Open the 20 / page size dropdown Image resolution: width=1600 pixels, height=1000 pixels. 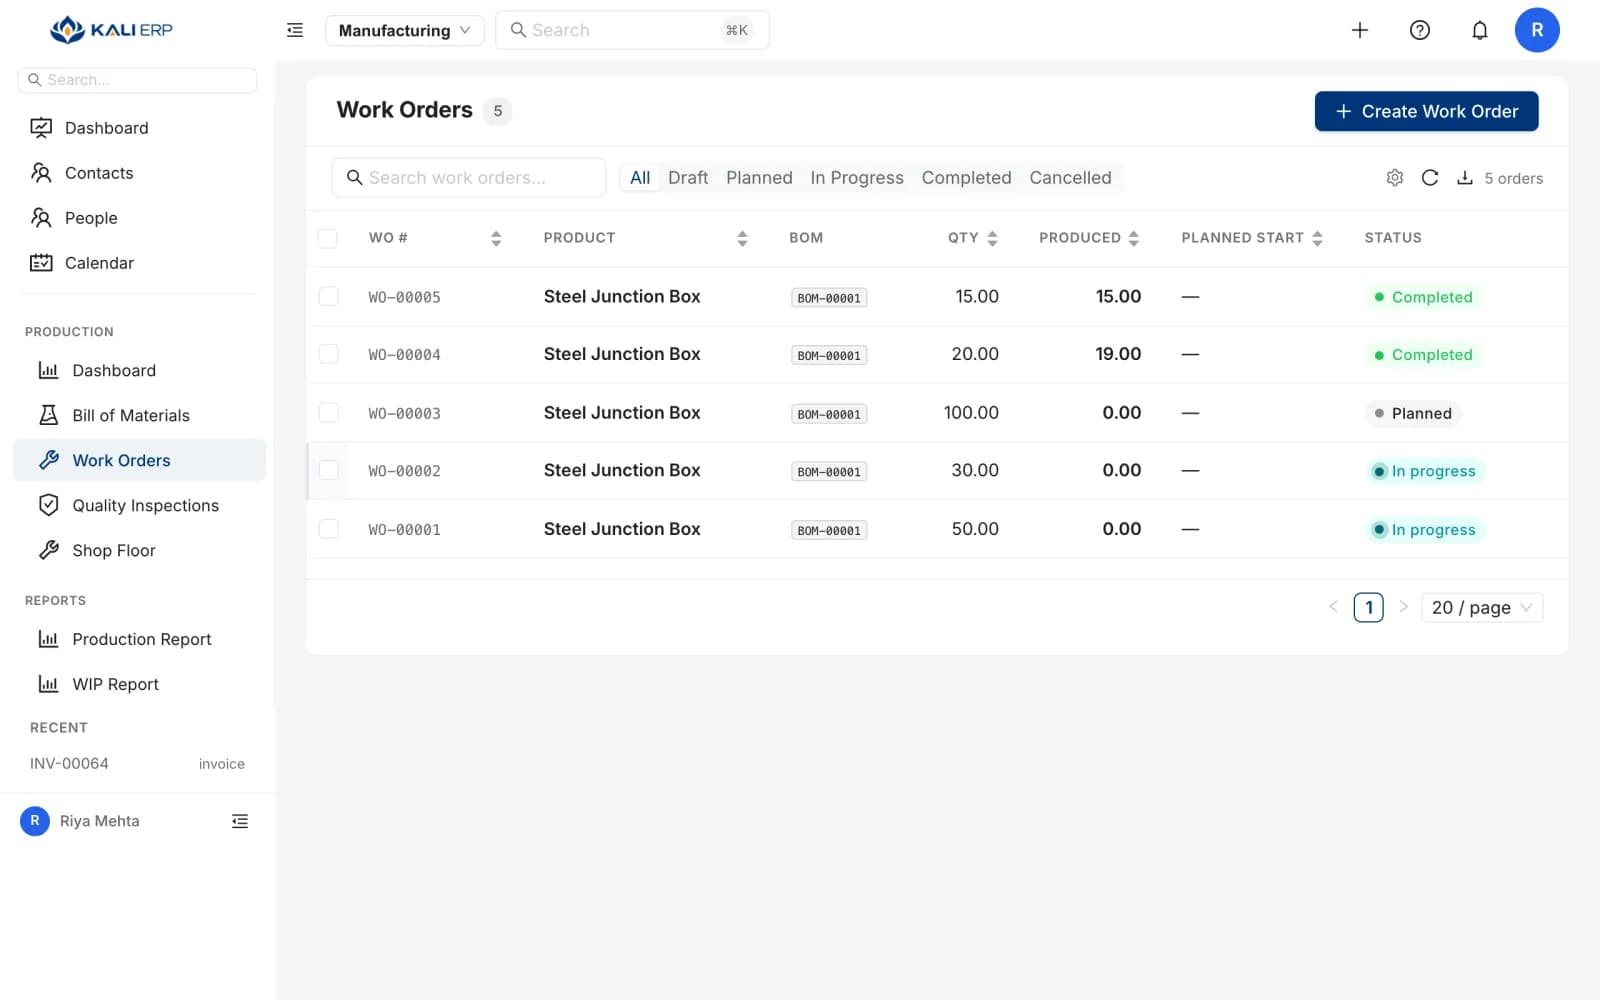coord(1482,607)
